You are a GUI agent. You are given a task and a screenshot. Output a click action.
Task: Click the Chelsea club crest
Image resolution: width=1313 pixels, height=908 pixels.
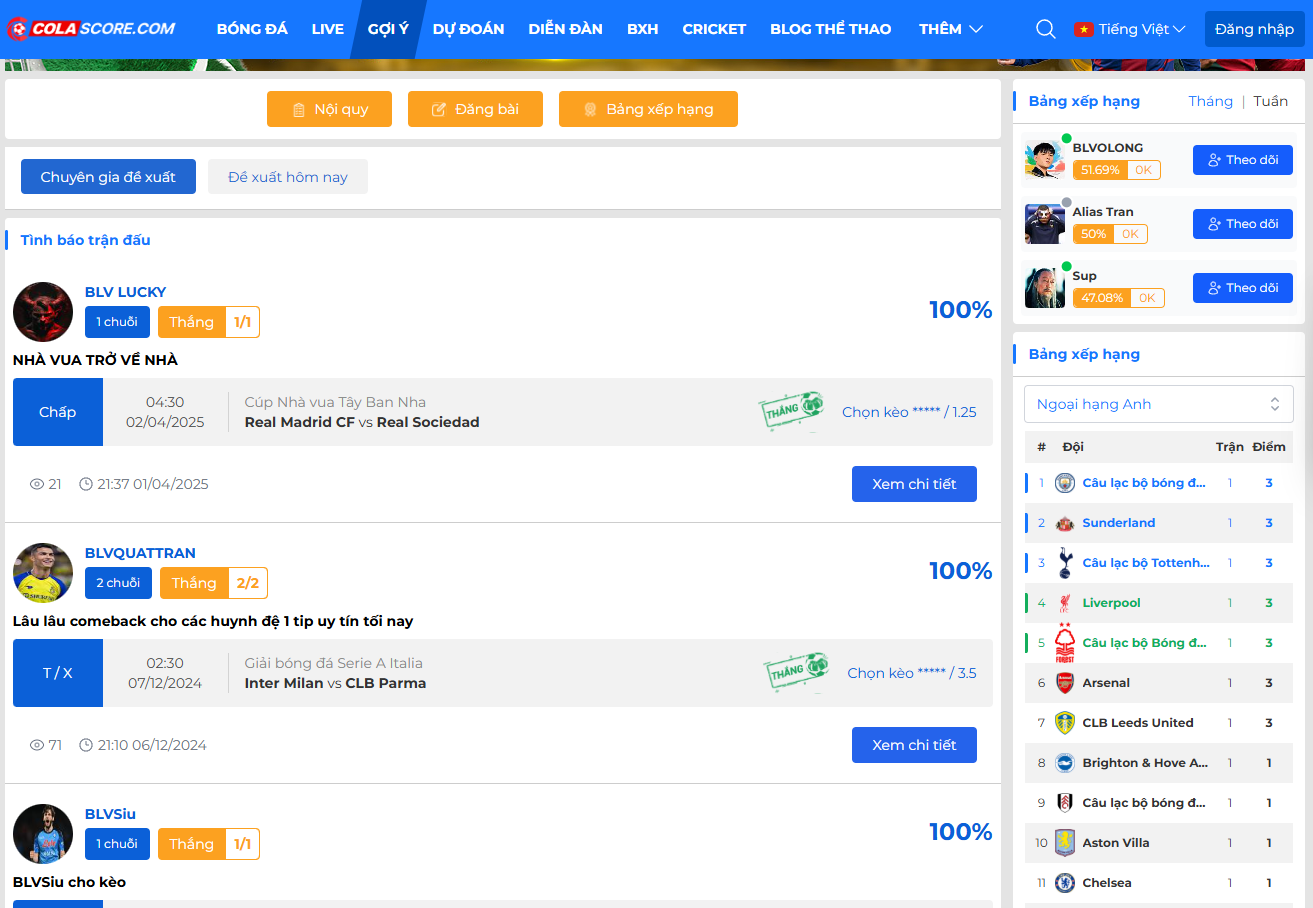click(1065, 883)
